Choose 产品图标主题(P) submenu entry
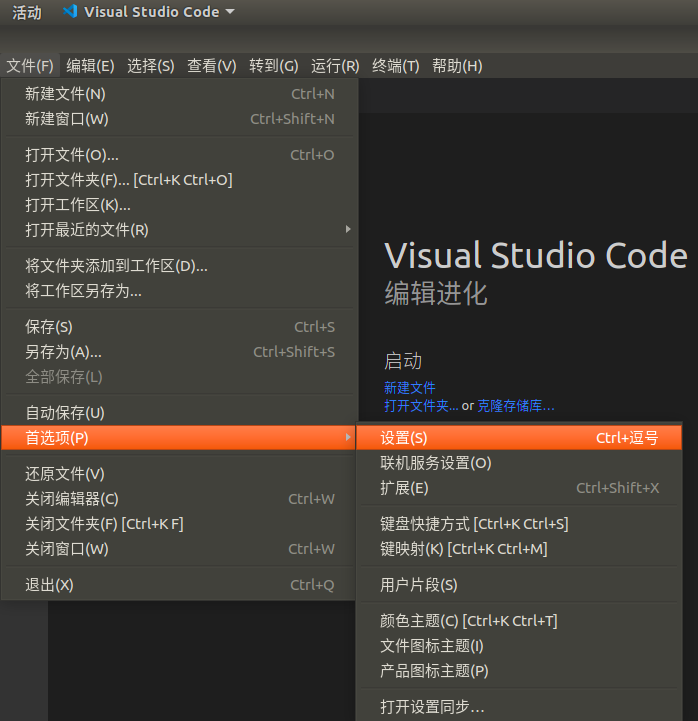This screenshot has height=721, width=698. point(519,671)
